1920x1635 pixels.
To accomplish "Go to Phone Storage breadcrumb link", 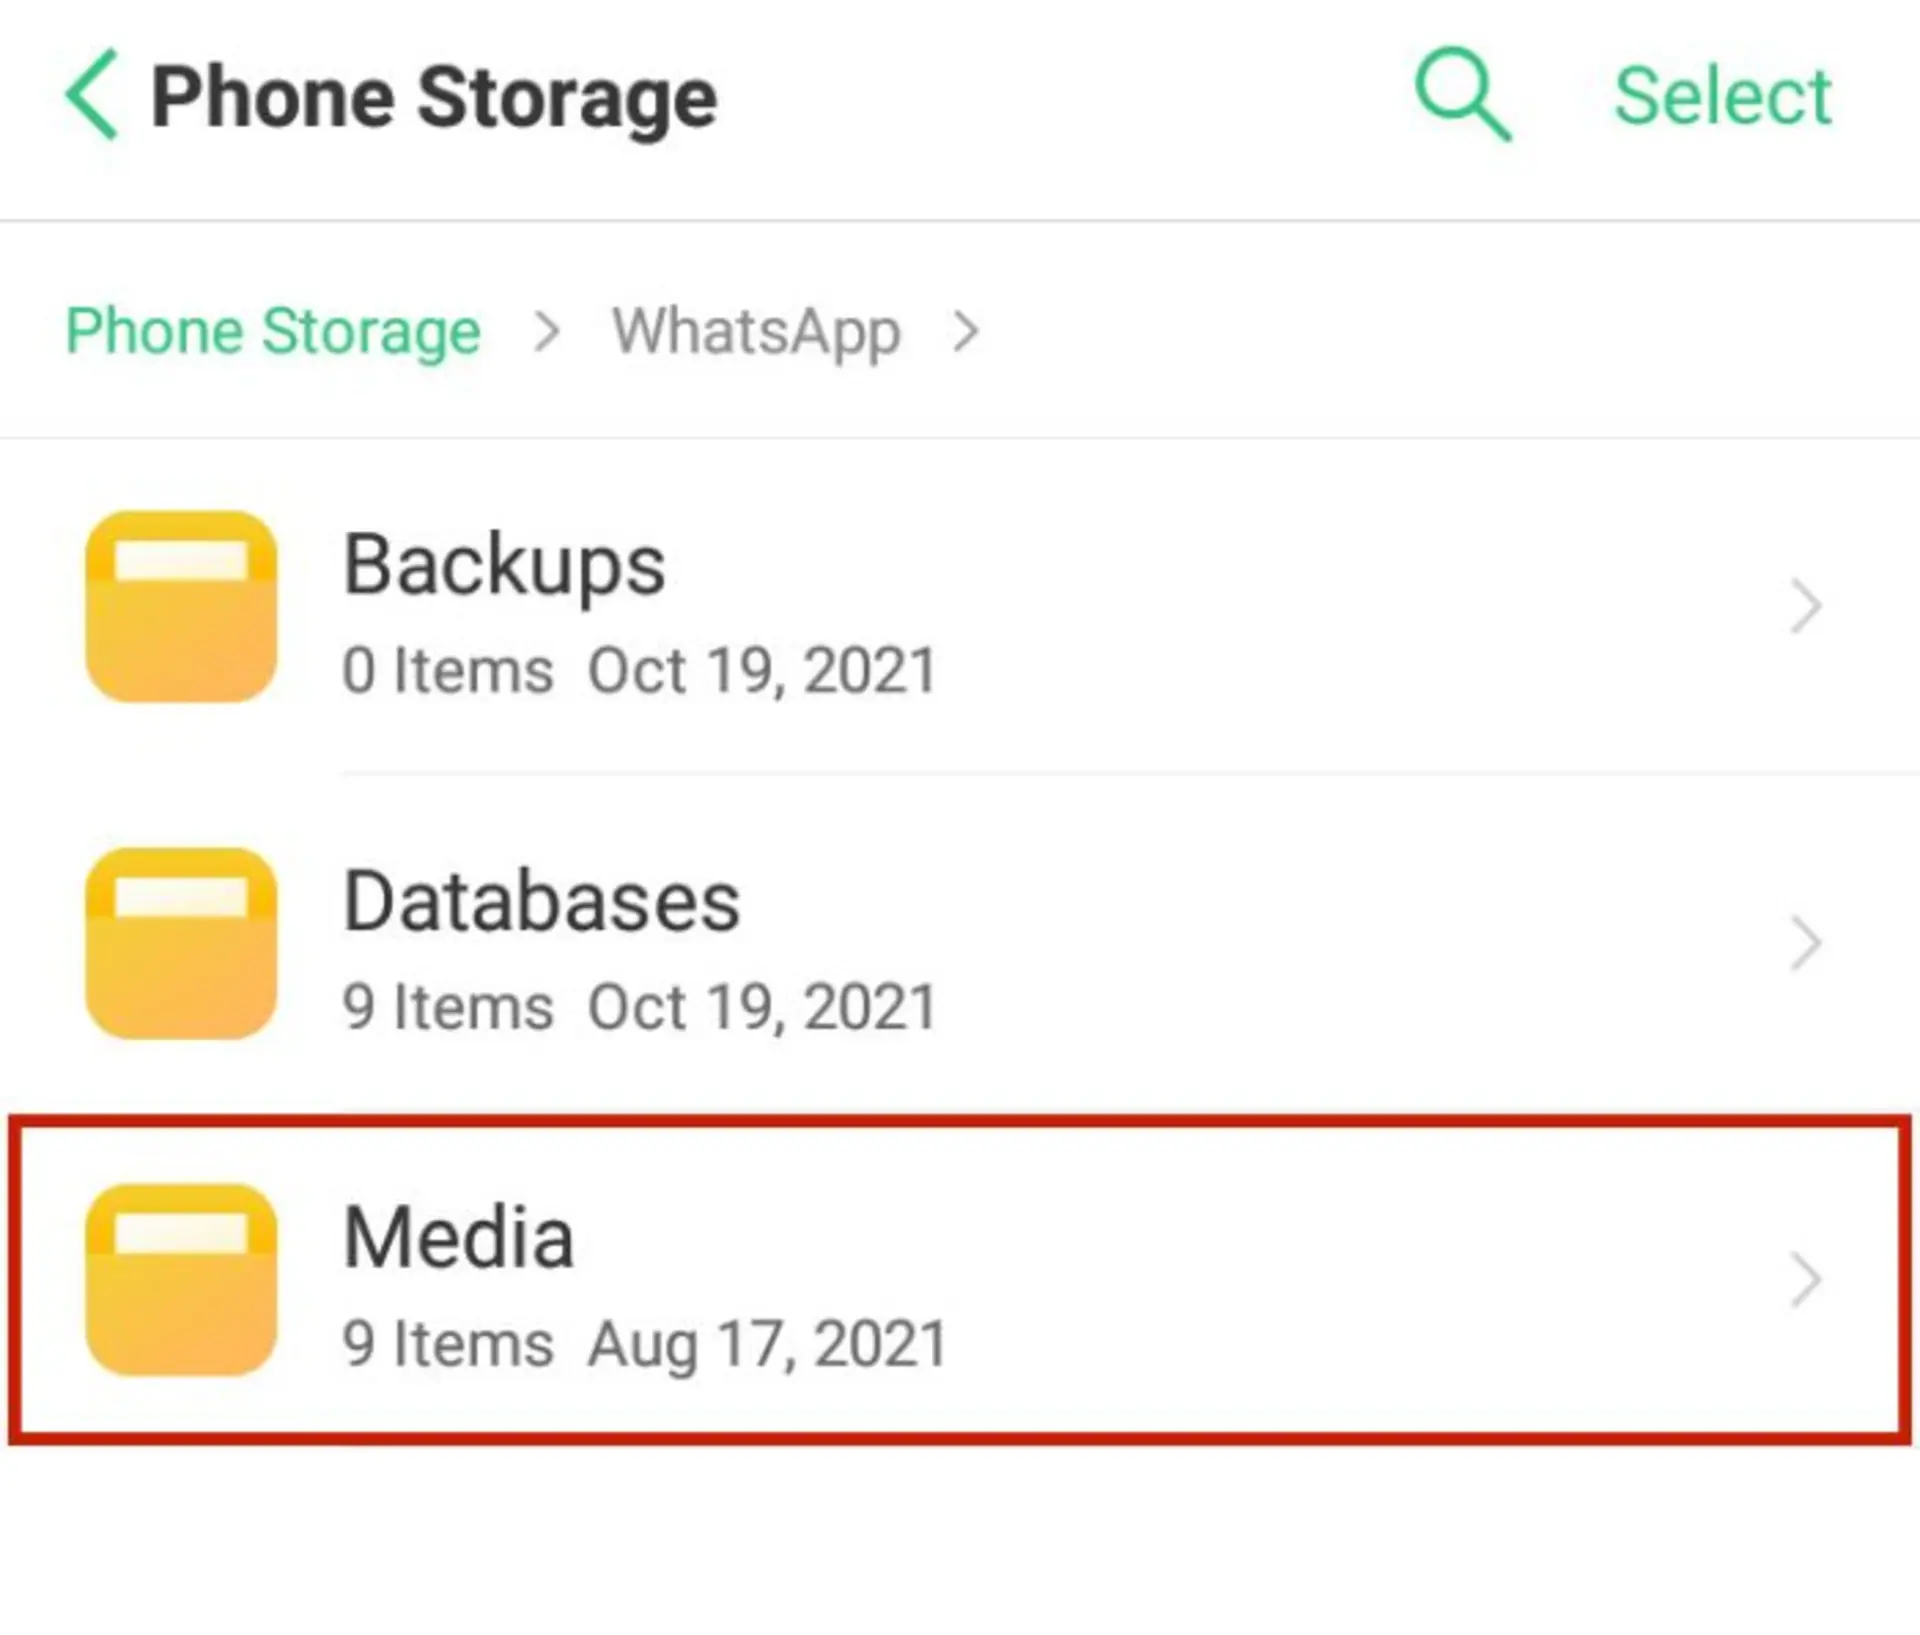I will coord(273,331).
